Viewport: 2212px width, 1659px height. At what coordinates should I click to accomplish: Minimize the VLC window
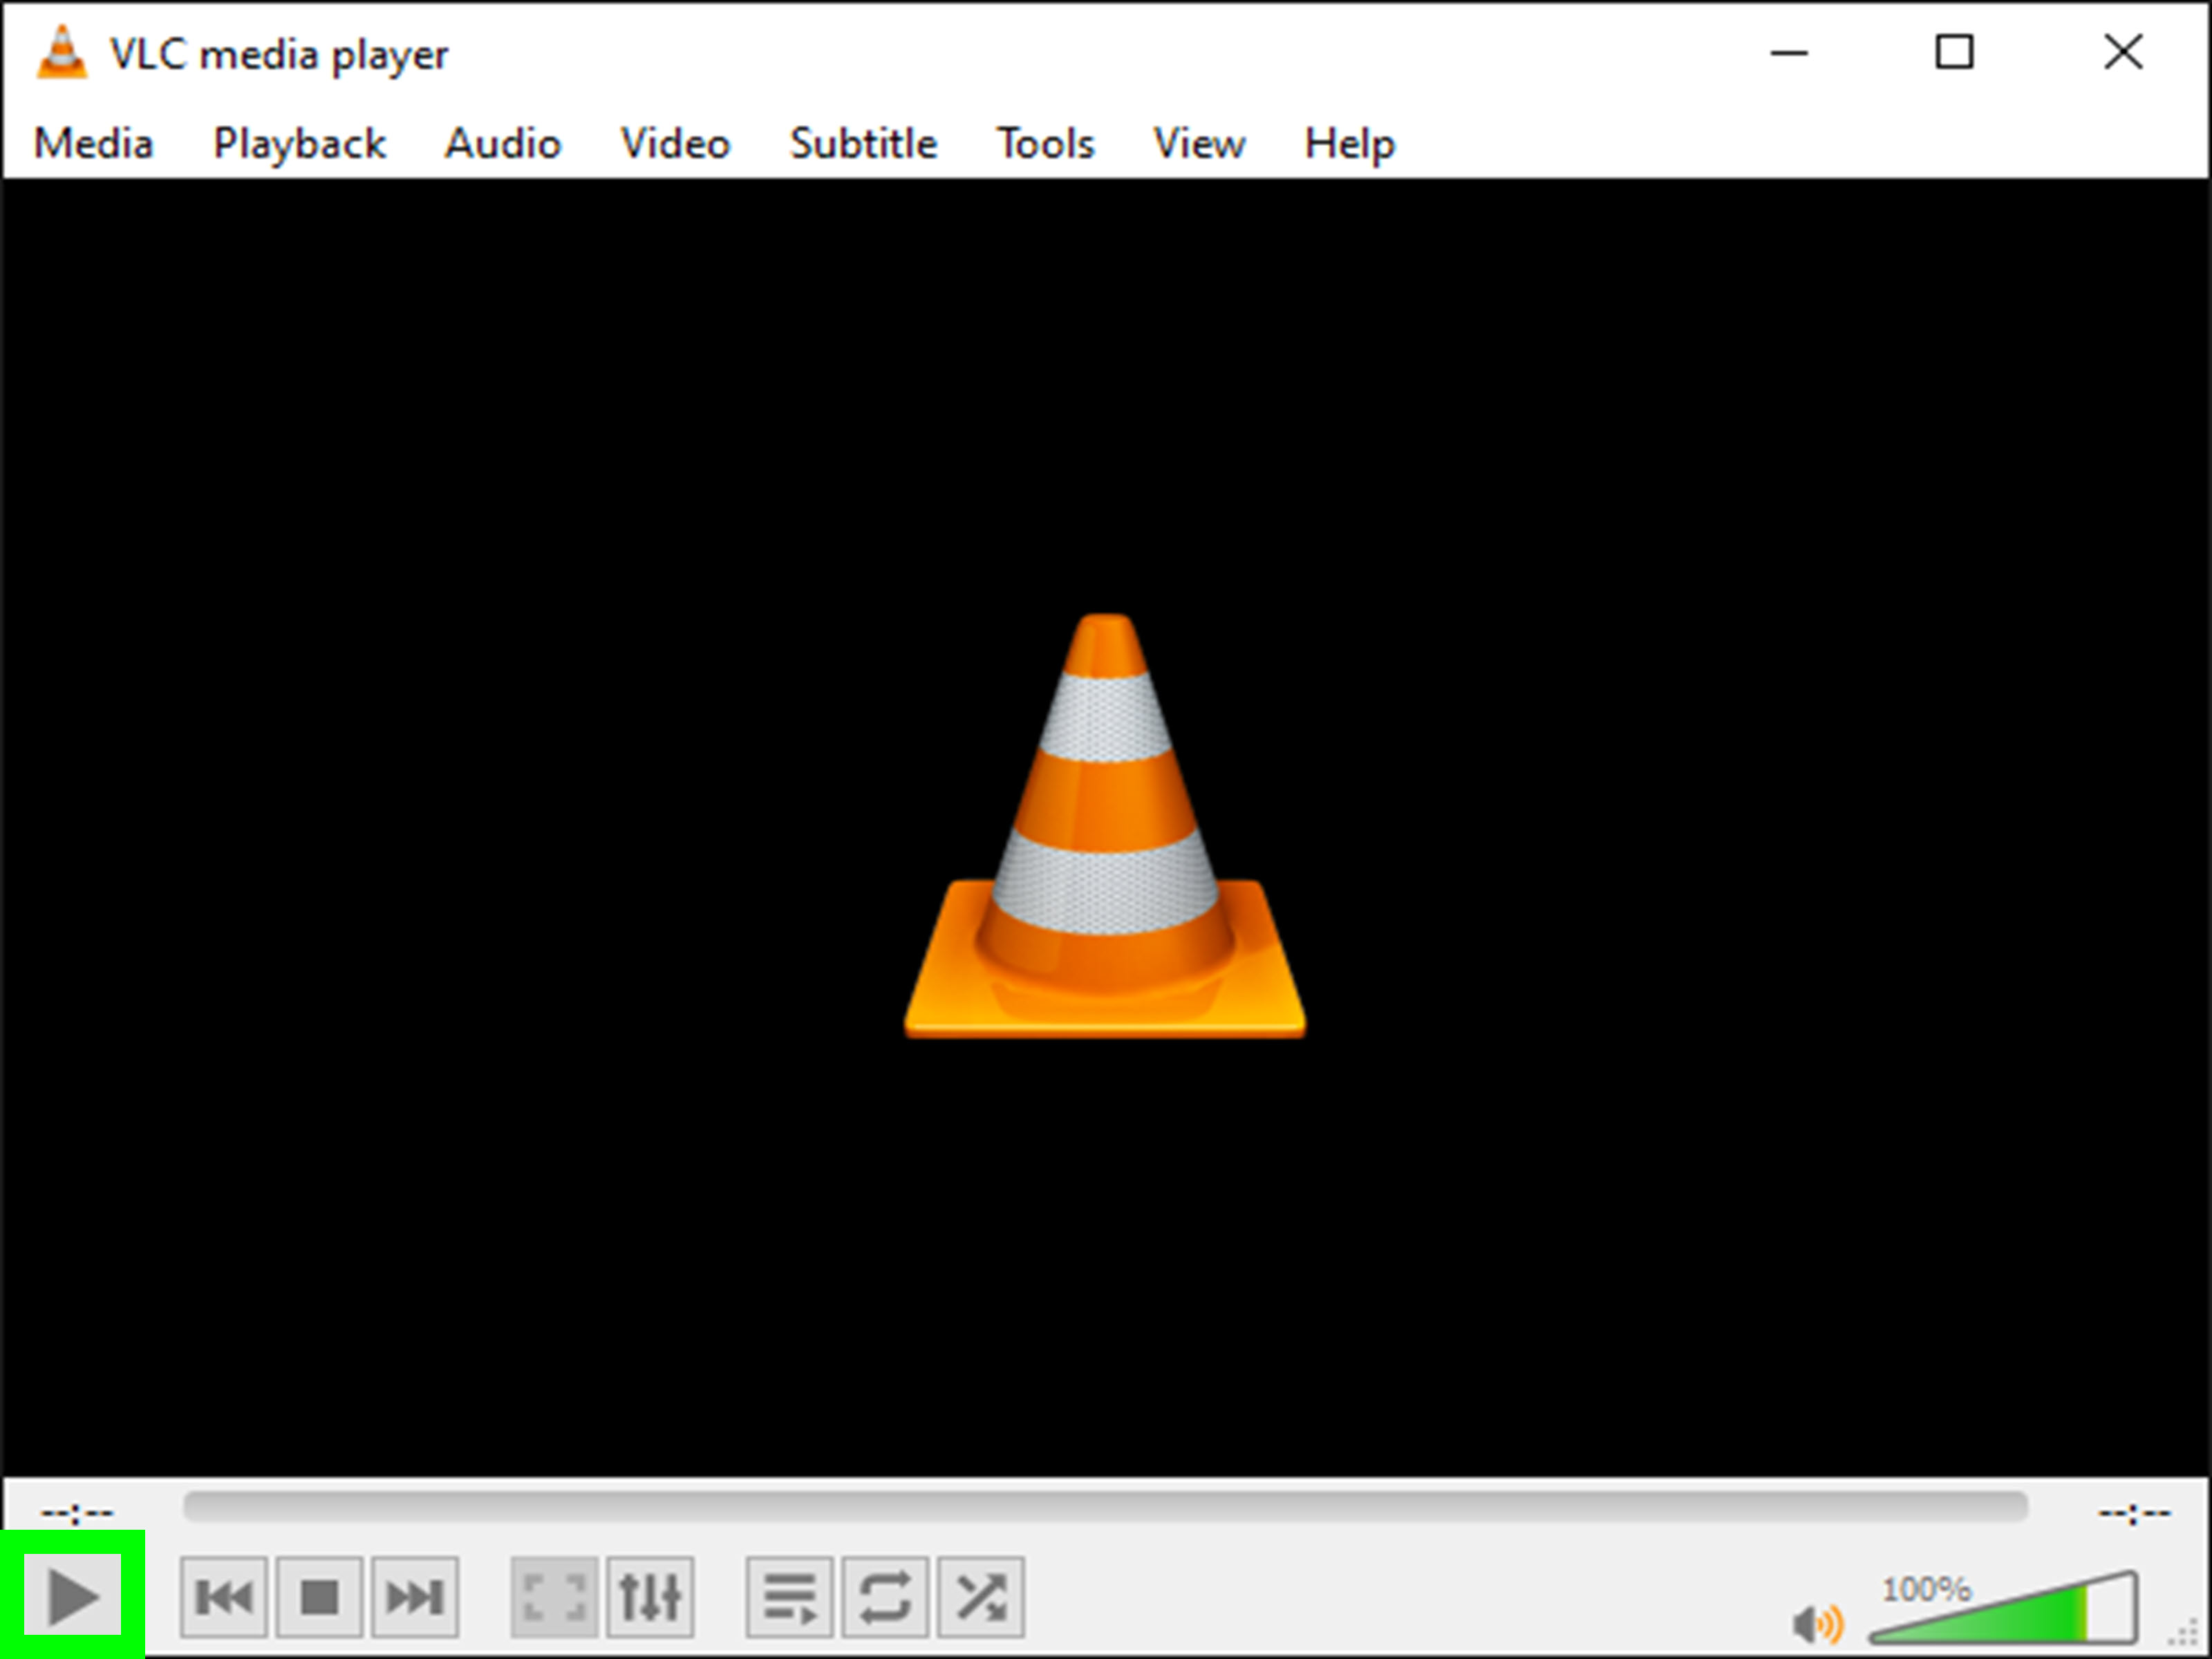pyautogui.click(x=1789, y=52)
